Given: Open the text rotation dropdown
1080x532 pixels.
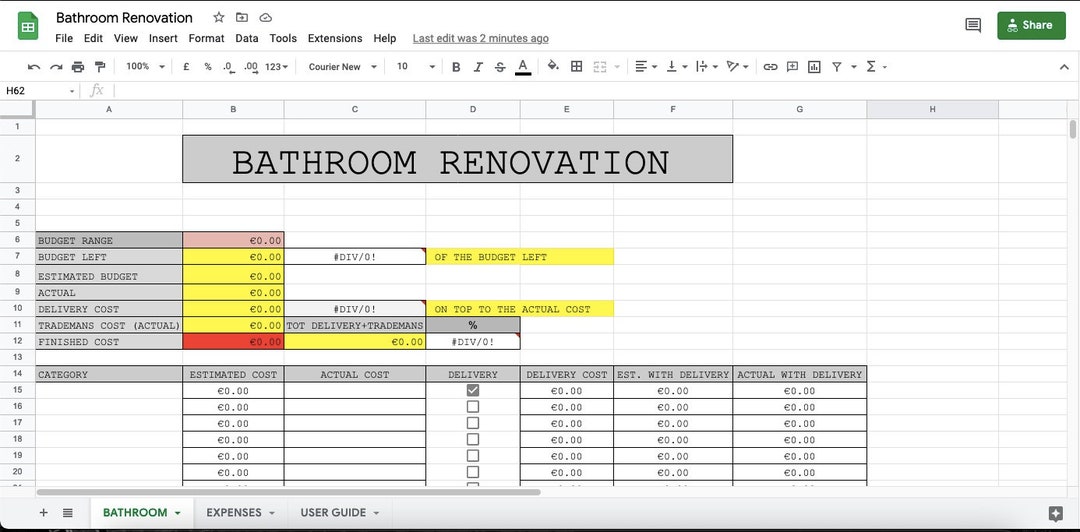Looking at the screenshot, I should pos(737,67).
